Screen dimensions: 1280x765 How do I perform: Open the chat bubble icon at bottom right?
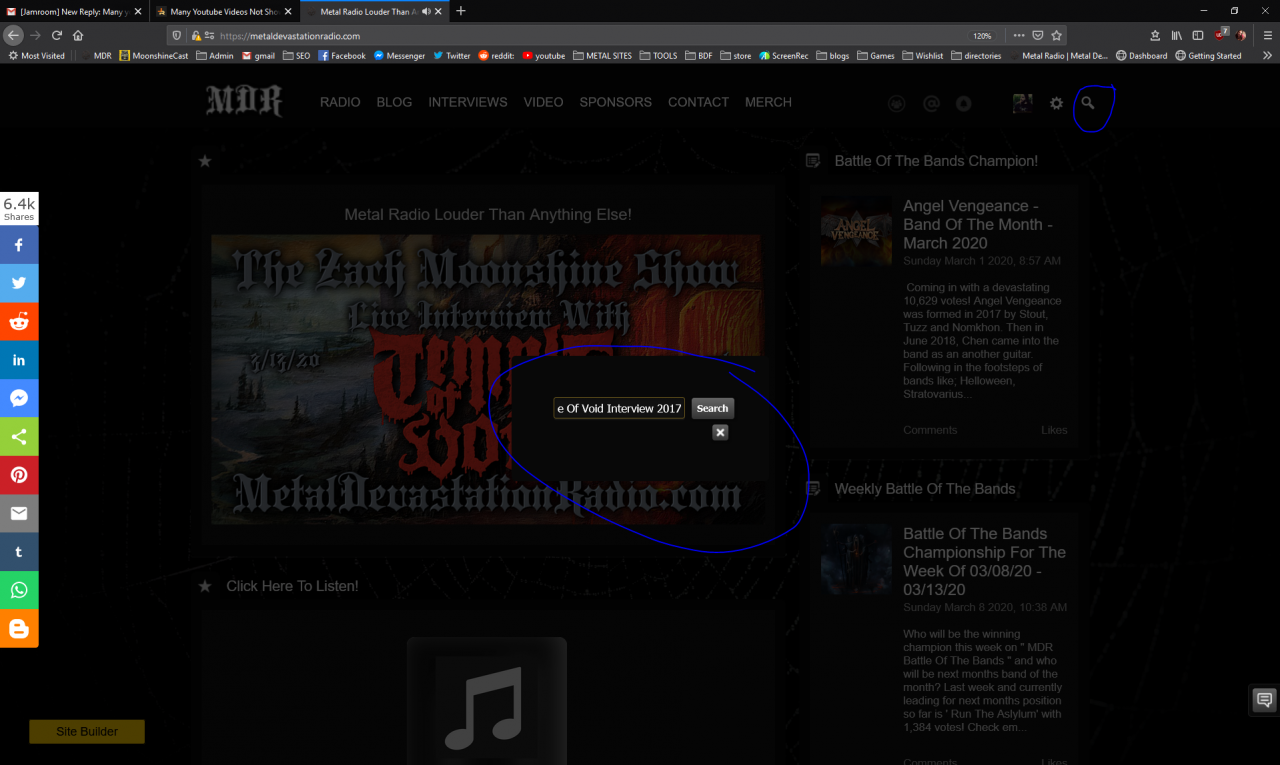(1264, 700)
